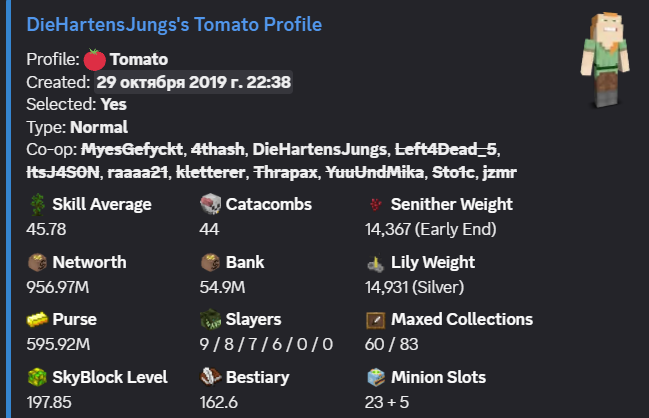Click the Slayers levels 9 / 8 / 7 / 6 / 0 / 0
This screenshot has height=418, width=649.
coord(266,344)
